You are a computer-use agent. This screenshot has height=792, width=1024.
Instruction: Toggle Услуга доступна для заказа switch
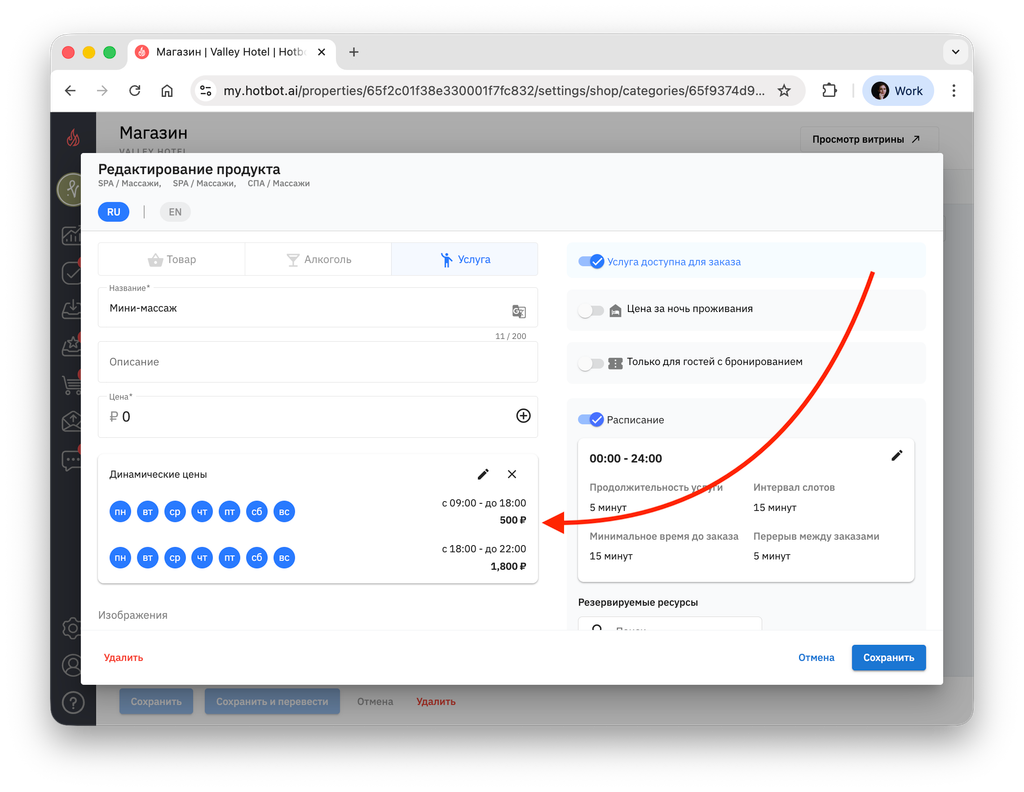(591, 262)
